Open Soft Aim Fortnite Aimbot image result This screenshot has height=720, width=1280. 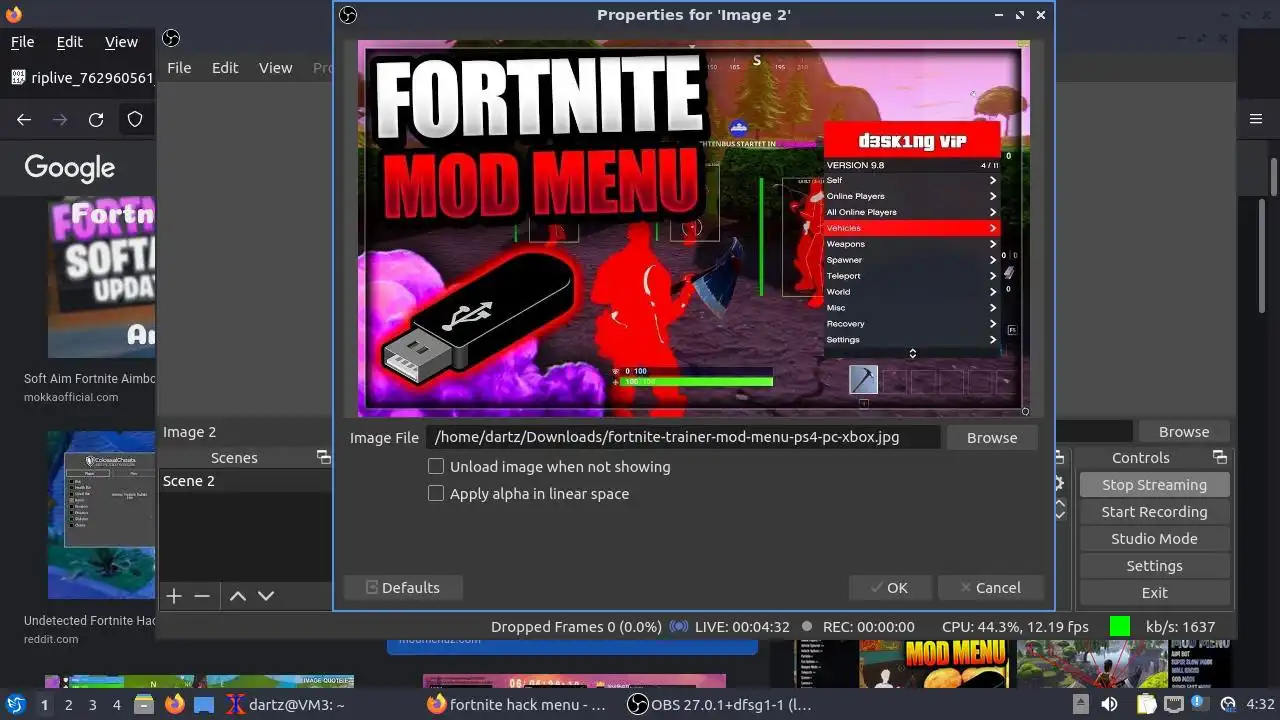tap(101, 277)
